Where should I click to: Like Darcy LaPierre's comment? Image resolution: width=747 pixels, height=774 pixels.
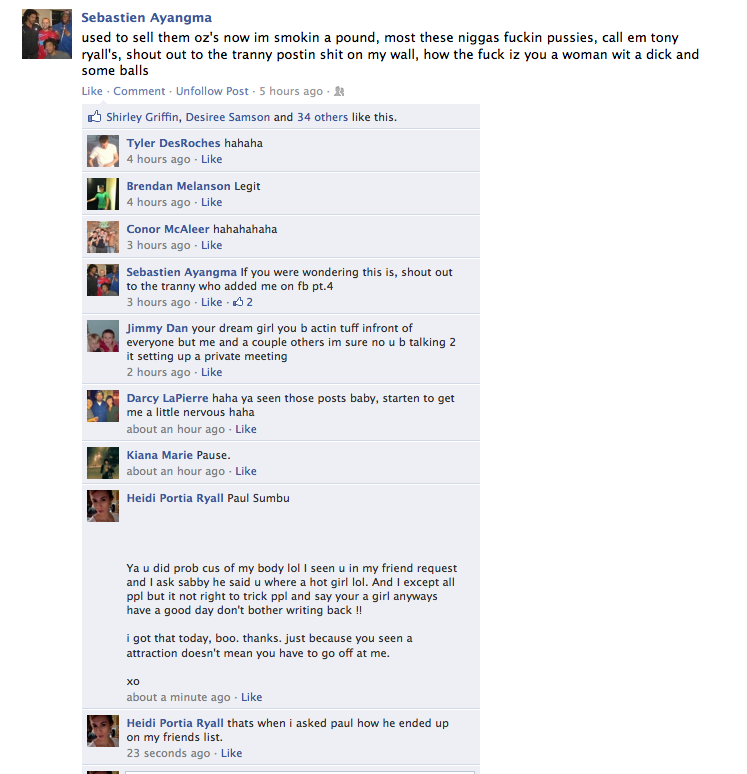coord(246,429)
